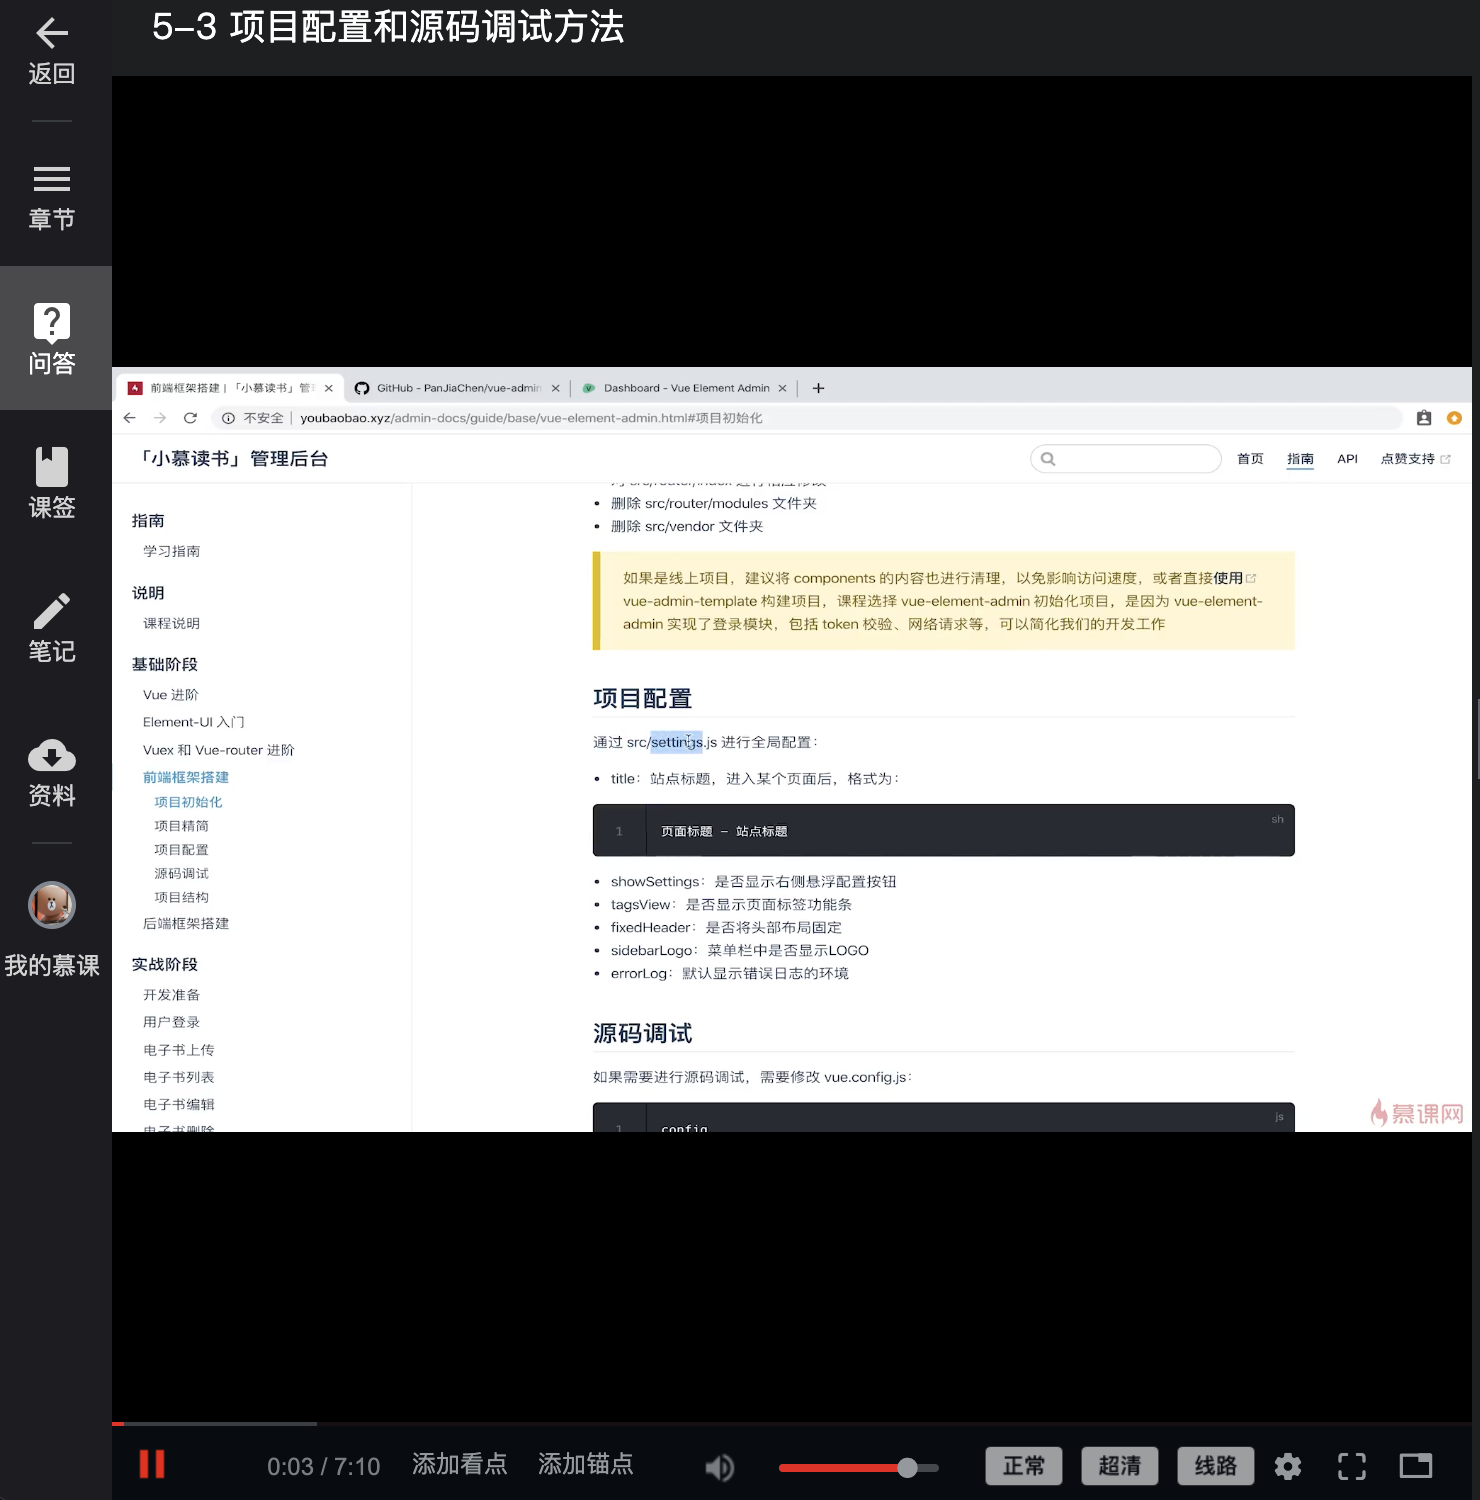Reload the browser page

pyautogui.click(x=190, y=418)
